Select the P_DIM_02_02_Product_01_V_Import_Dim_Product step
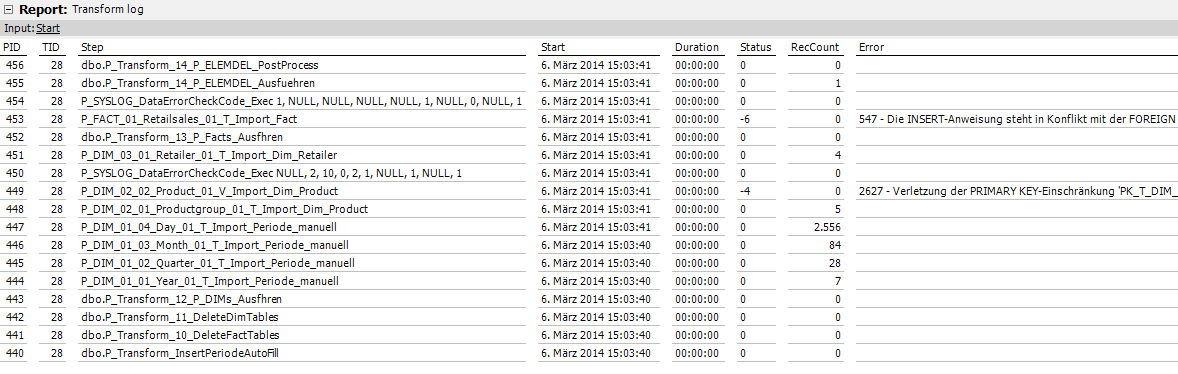1178x374 pixels. (x=210, y=192)
